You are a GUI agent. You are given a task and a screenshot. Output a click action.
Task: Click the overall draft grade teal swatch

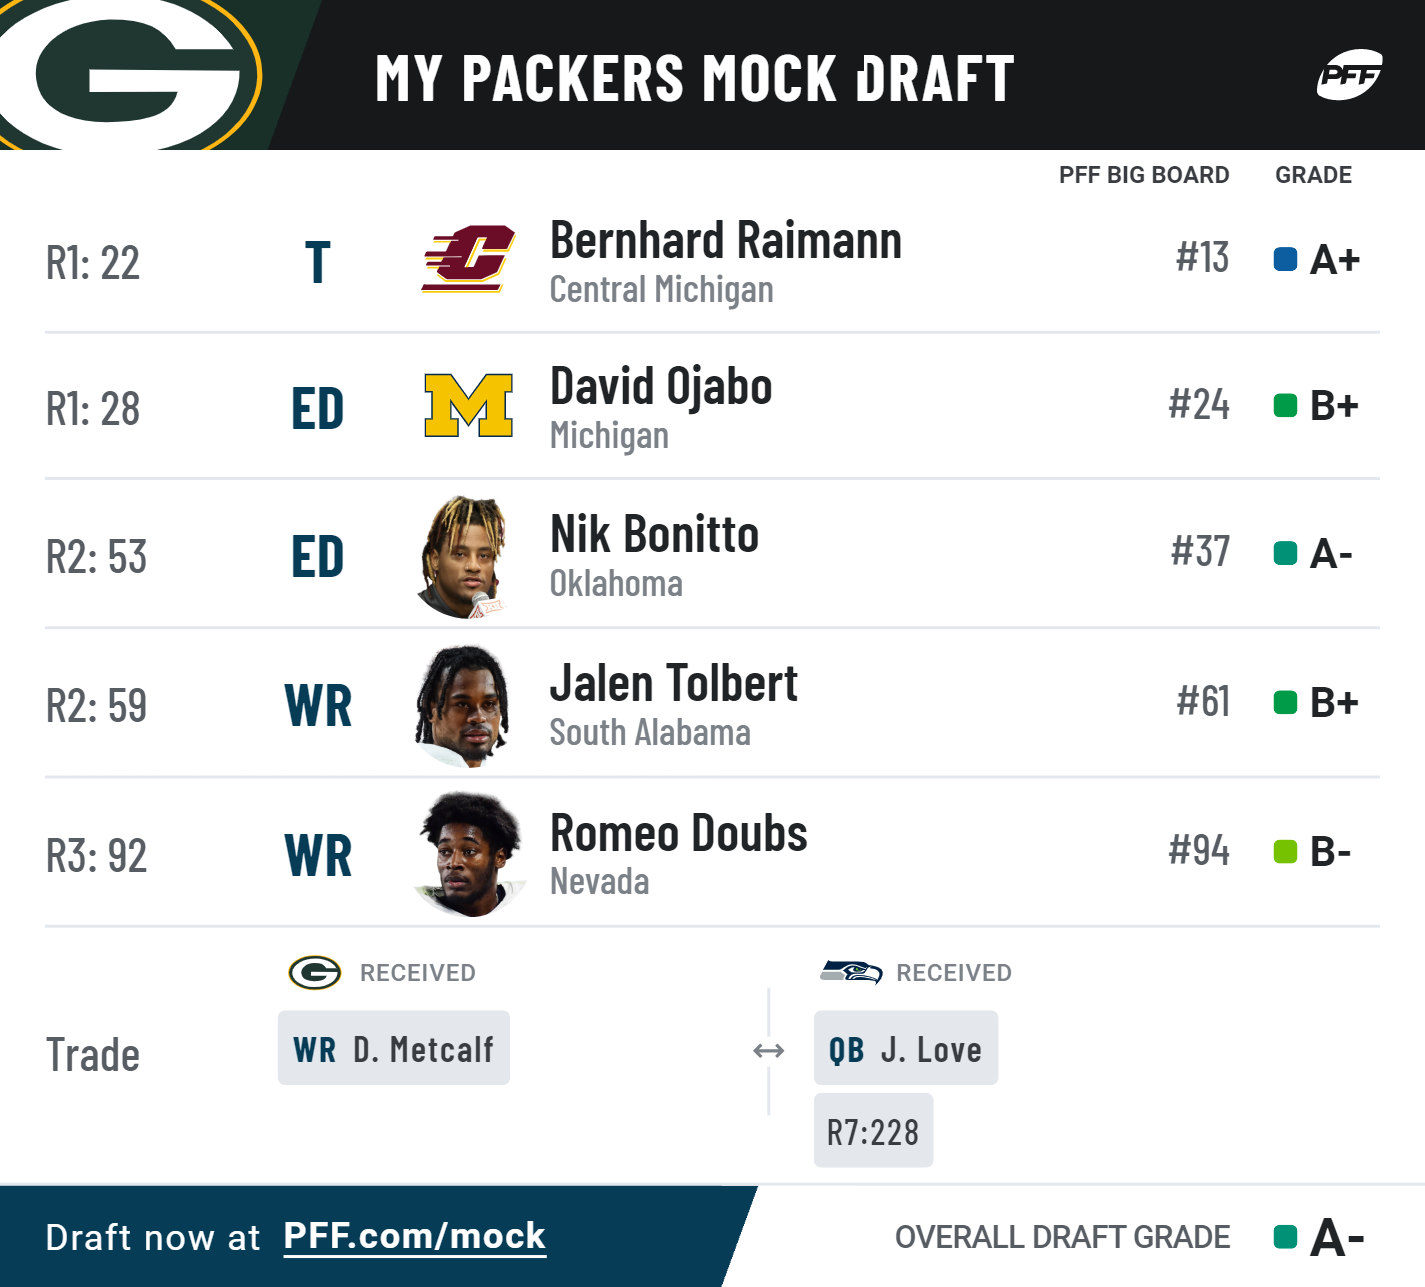coord(1285,1237)
